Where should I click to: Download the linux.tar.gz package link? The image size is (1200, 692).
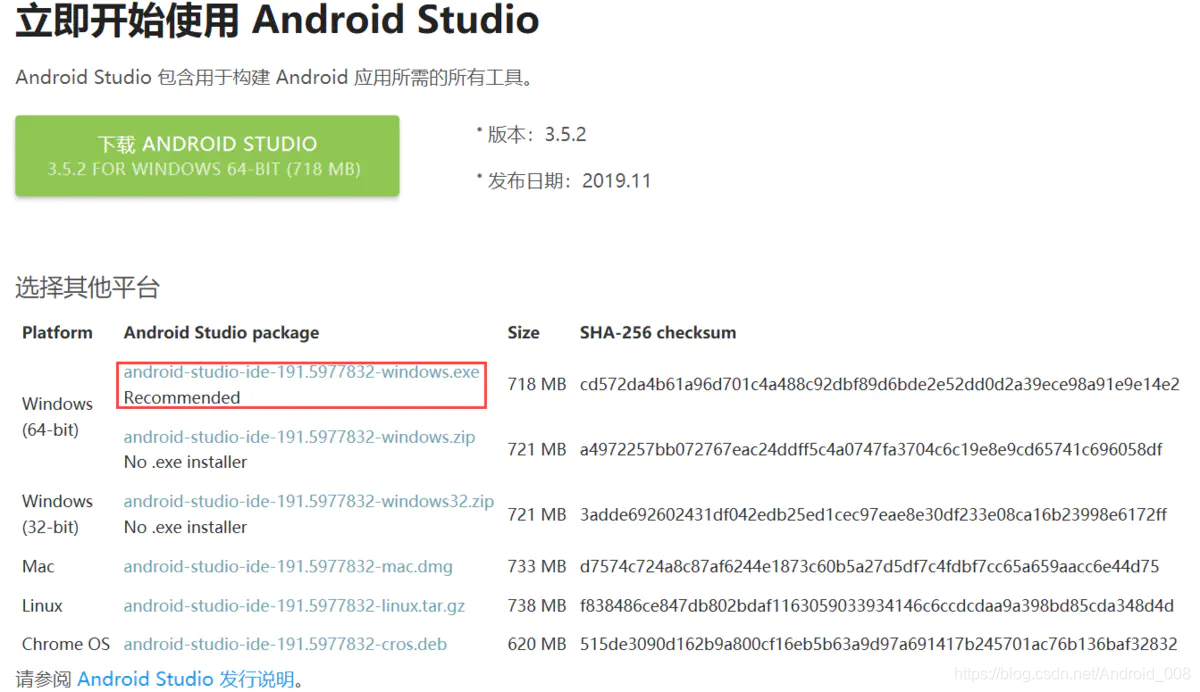click(x=294, y=606)
